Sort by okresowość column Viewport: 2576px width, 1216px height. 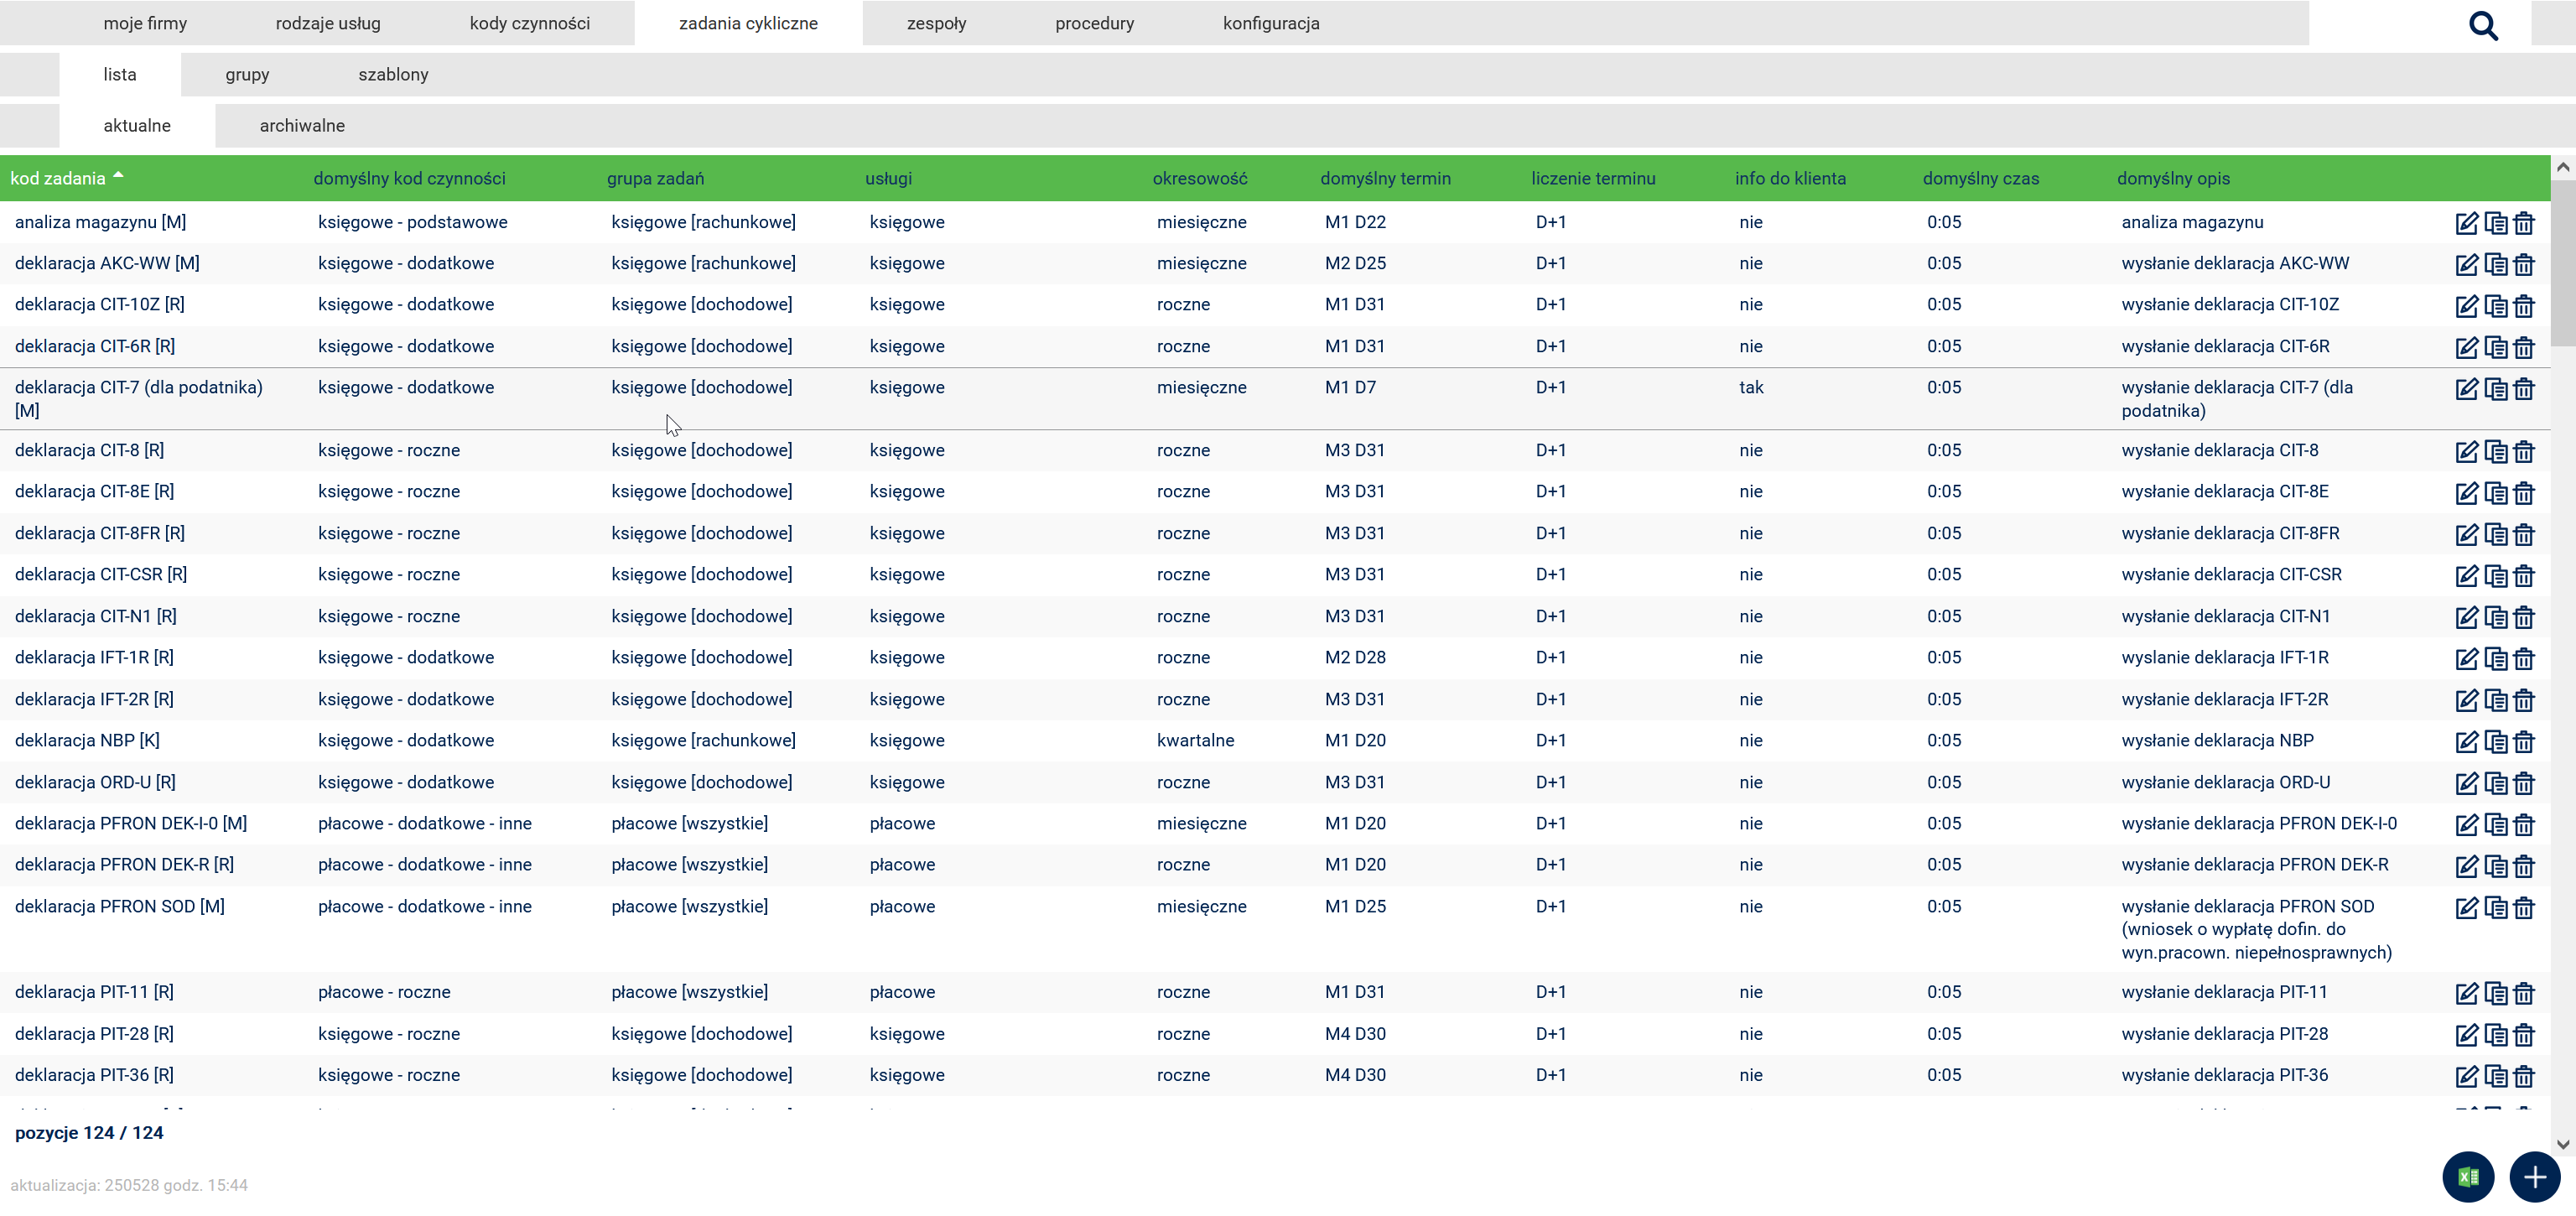point(1200,178)
